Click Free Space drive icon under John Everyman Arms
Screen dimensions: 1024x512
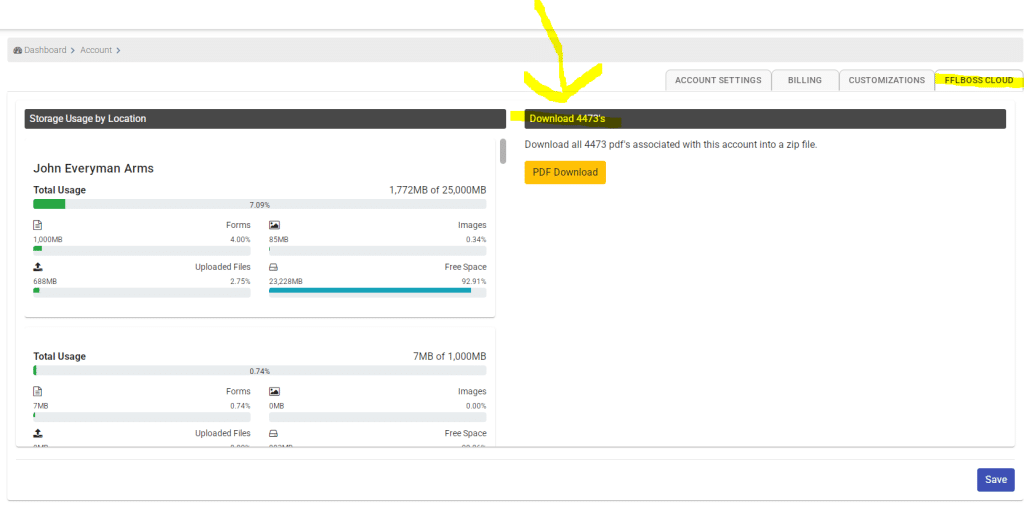(274, 267)
